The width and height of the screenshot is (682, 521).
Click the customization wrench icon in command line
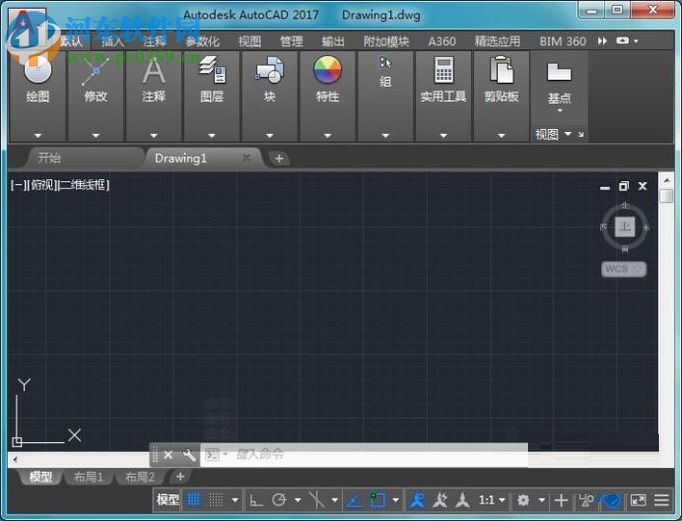(188, 455)
